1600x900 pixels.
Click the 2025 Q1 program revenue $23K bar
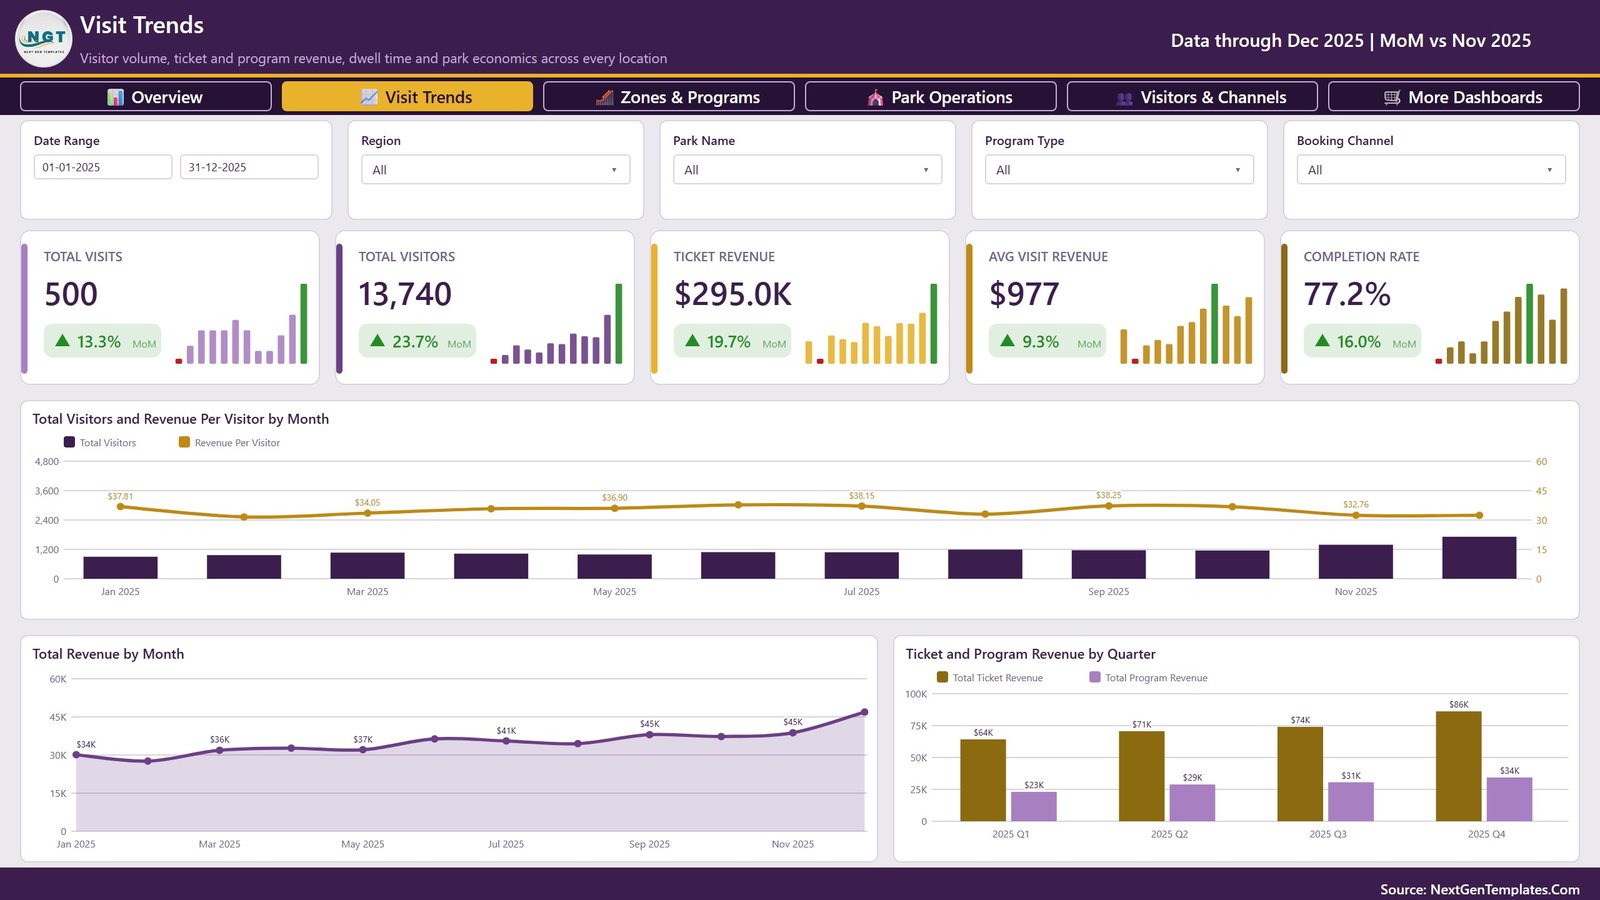pos(1034,806)
